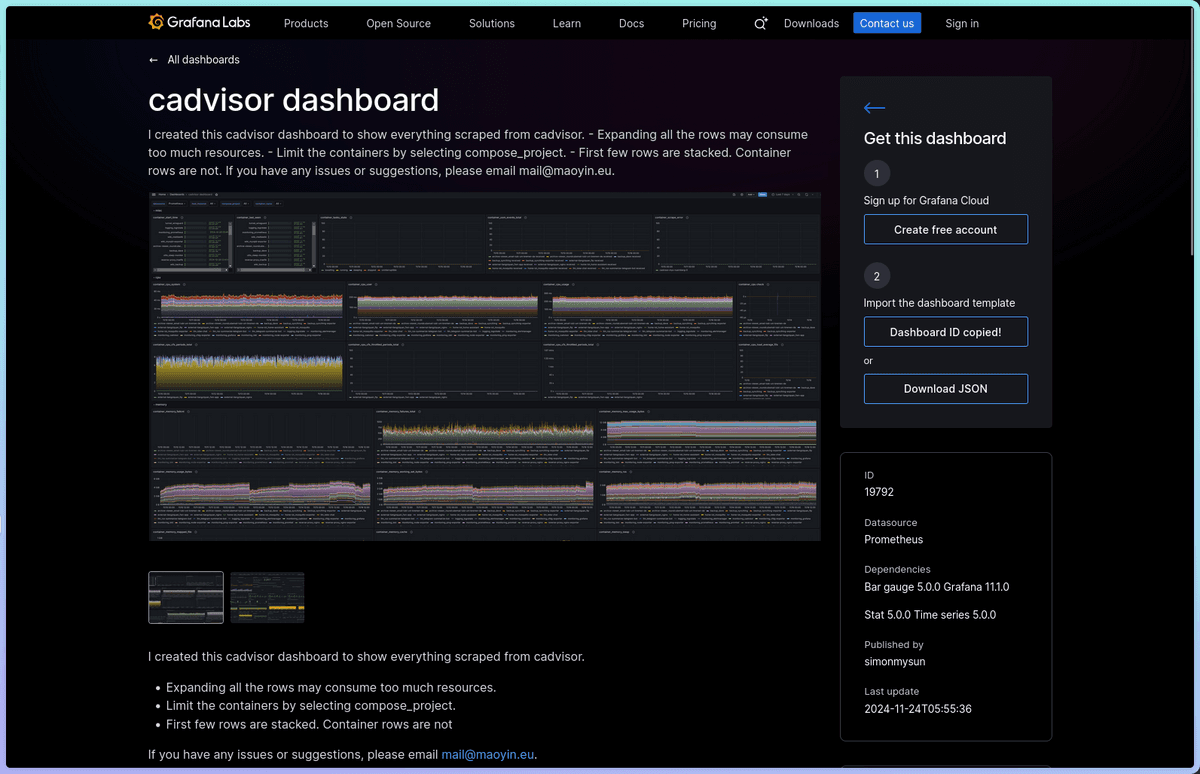Open the search magnifier icon
The height and width of the screenshot is (774, 1200).
pyautogui.click(x=761, y=23)
